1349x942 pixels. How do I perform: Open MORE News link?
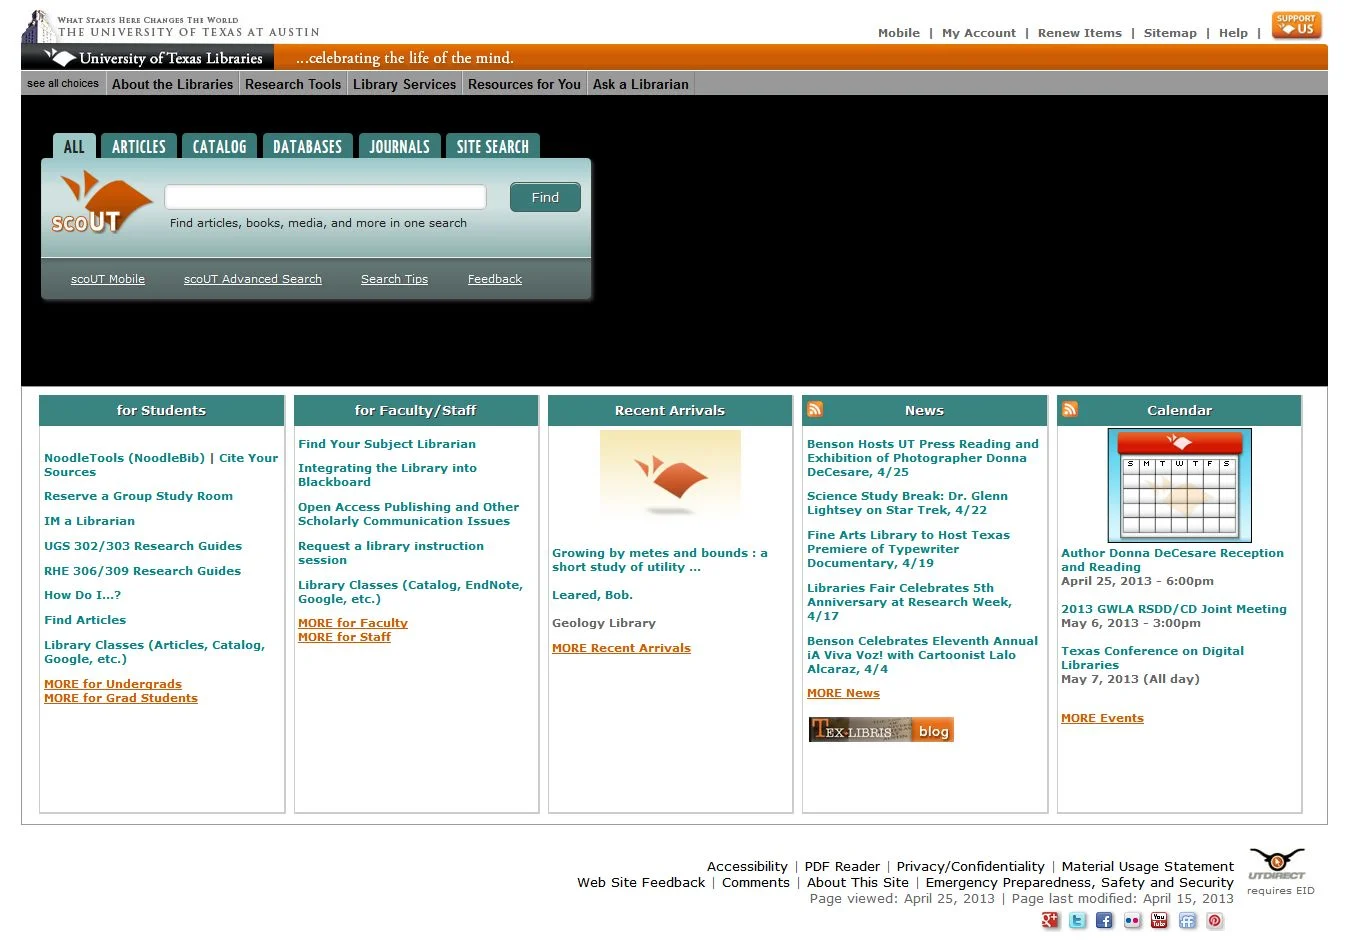843,693
